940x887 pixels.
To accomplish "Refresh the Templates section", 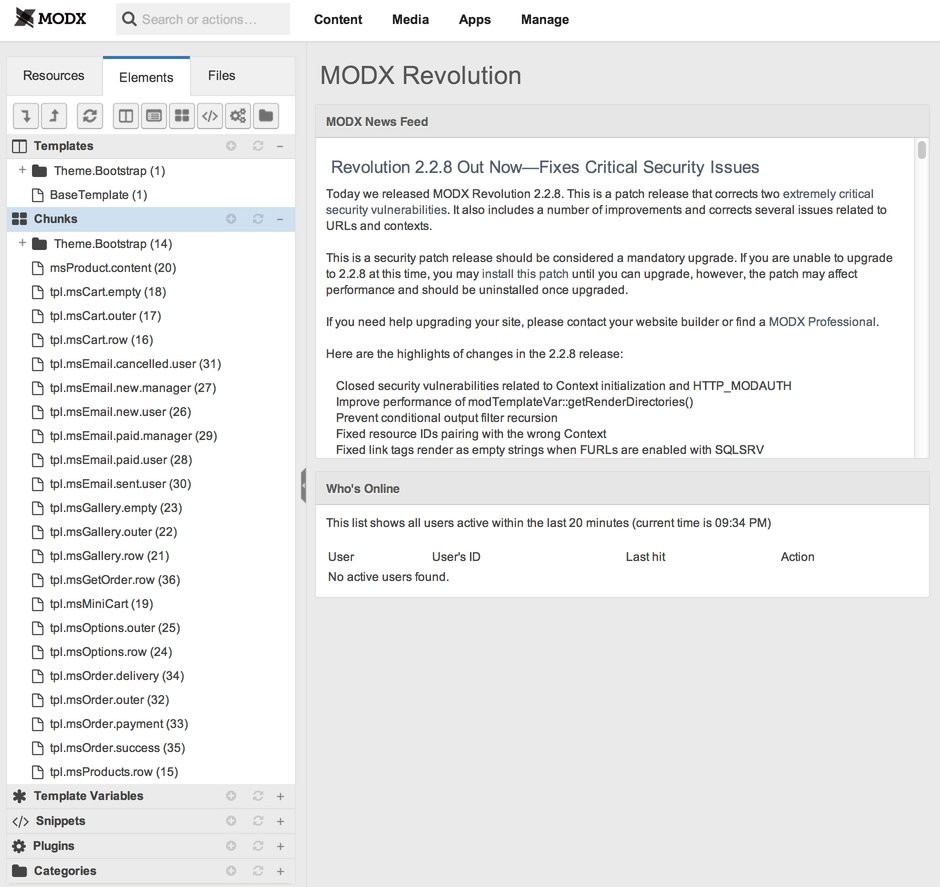I will (x=258, y=146).
